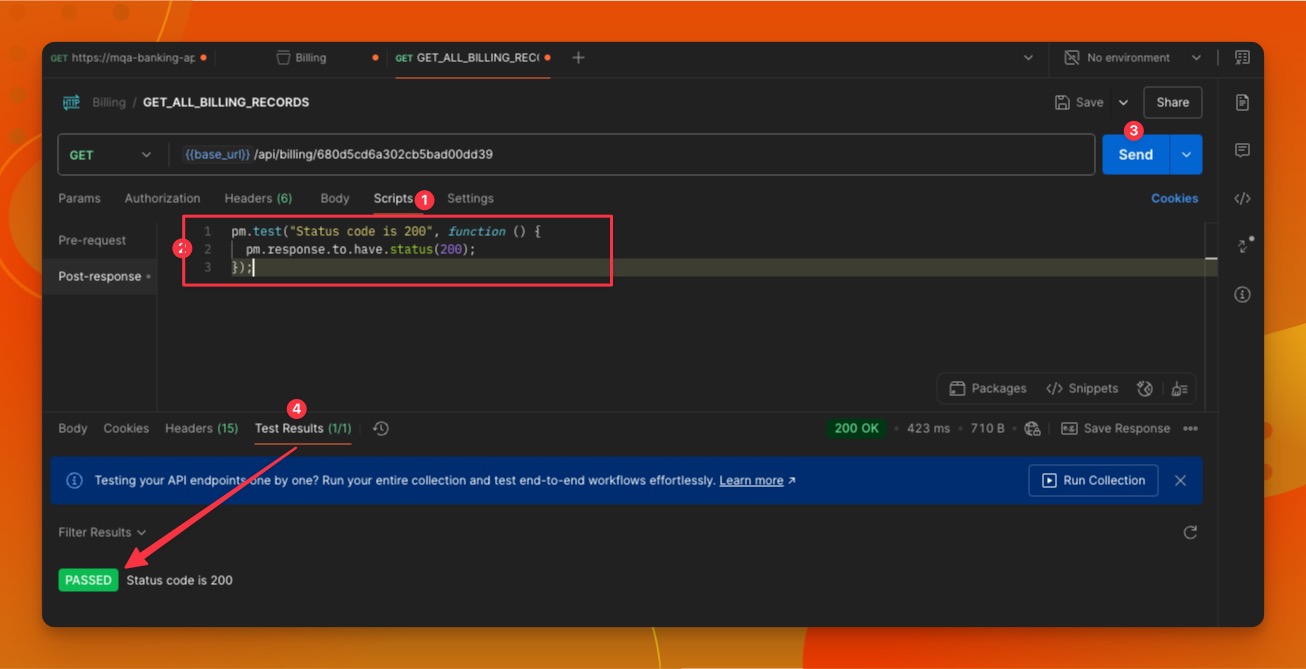The image size is (1306, 669).
Task: Select the Test Results (1/1) tab
Action: [303, 428]
